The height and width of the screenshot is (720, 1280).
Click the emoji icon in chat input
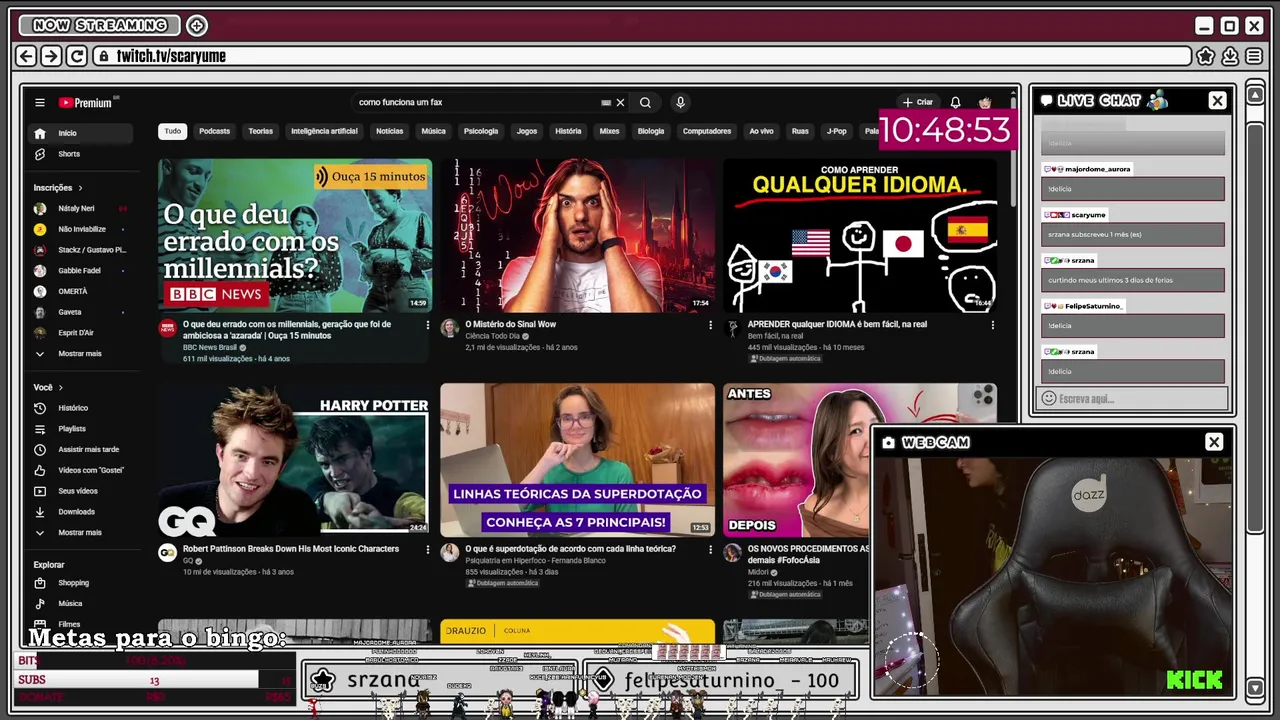pyautogui.click(x=1048, y=398)
